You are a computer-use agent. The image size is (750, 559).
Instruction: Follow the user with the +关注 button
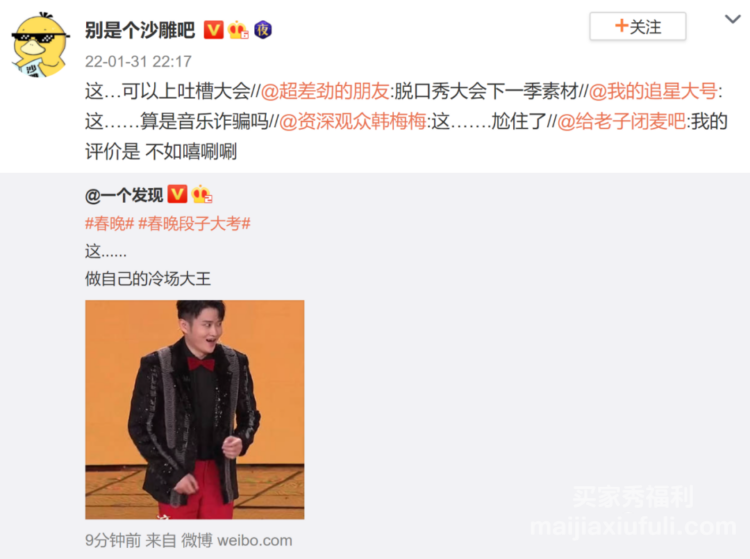tap(638, 26)
